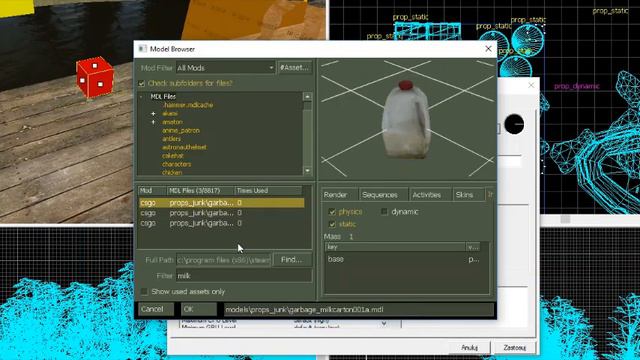Switch to the Render tab
640x360 pixels.
(x=339, y=195)
